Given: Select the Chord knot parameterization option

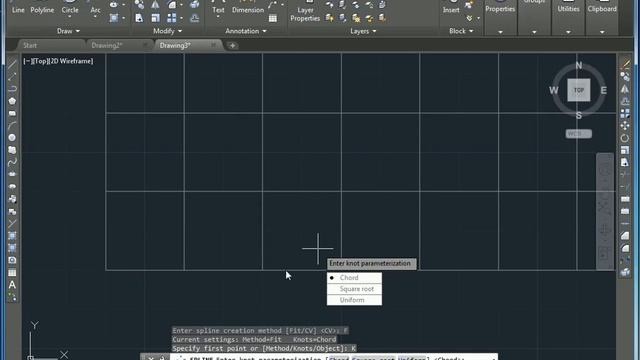Looking at the screenshot, I should (354, 278).
